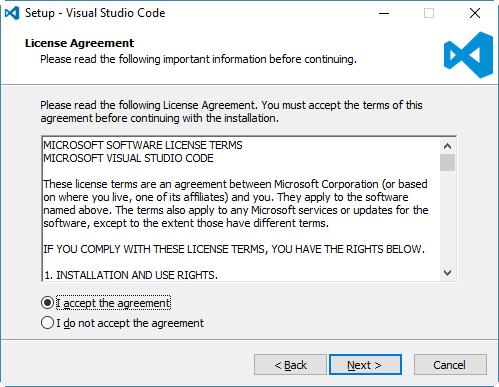
Task: Click the "1. INSTALLATION AND USE RIGHTS." line
Action: click(131, 275)
